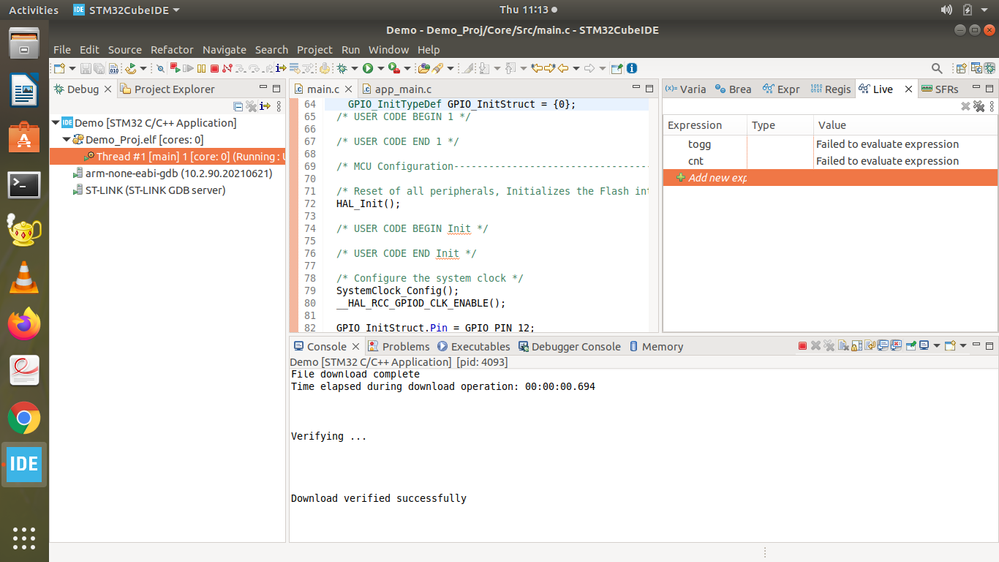Click the blue information icon in toolbar
Viewport: 999px width, 562px height.
coord(632,69)
